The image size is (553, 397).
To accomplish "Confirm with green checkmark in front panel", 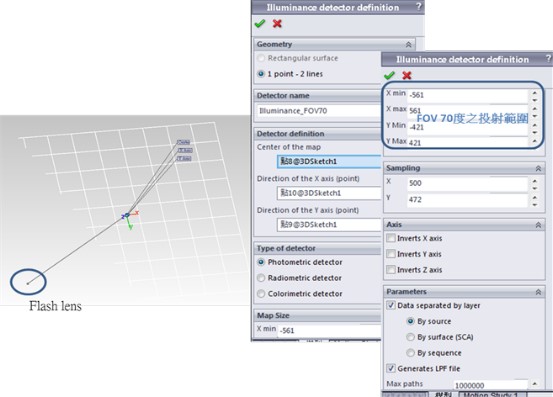I will coord(389,75).
